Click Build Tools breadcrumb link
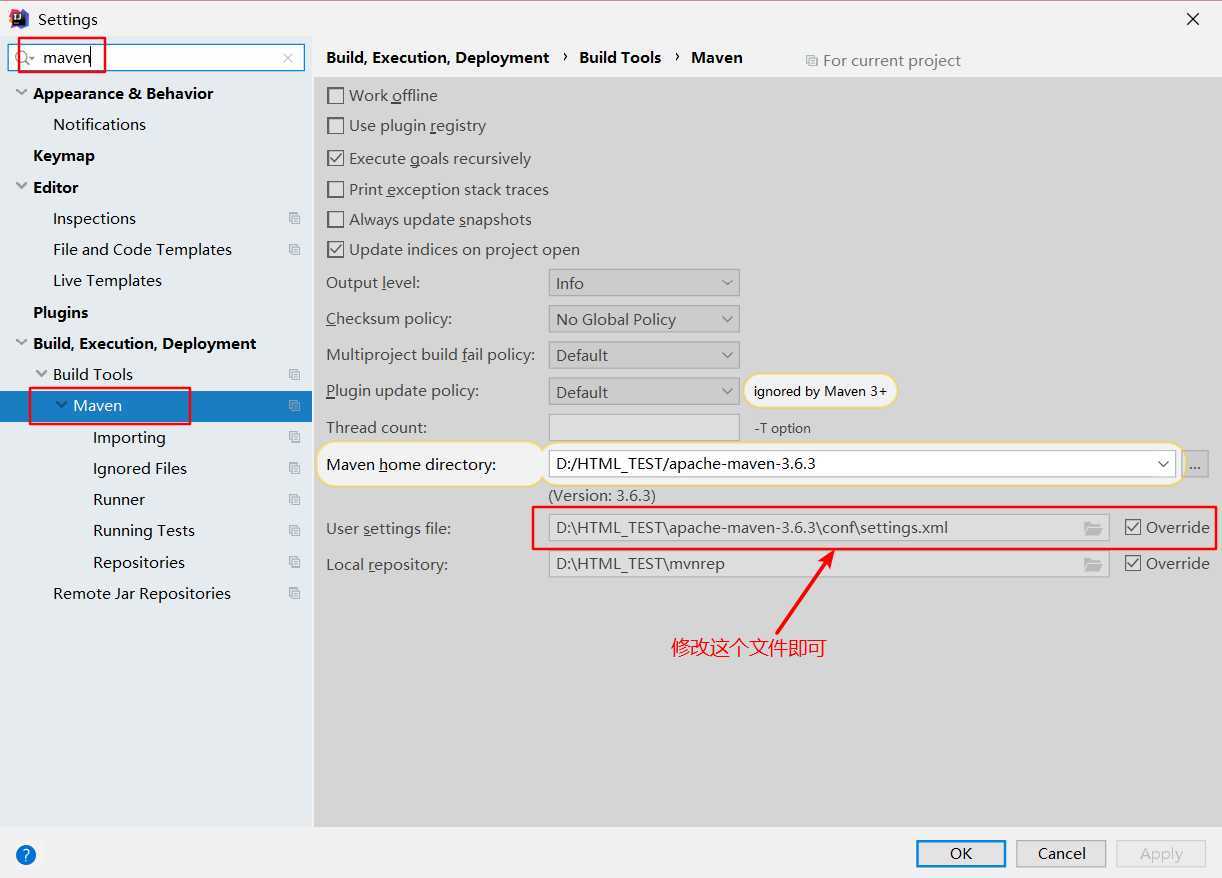Viewport: 1222px width, 878px height. (x=620, y=57)
